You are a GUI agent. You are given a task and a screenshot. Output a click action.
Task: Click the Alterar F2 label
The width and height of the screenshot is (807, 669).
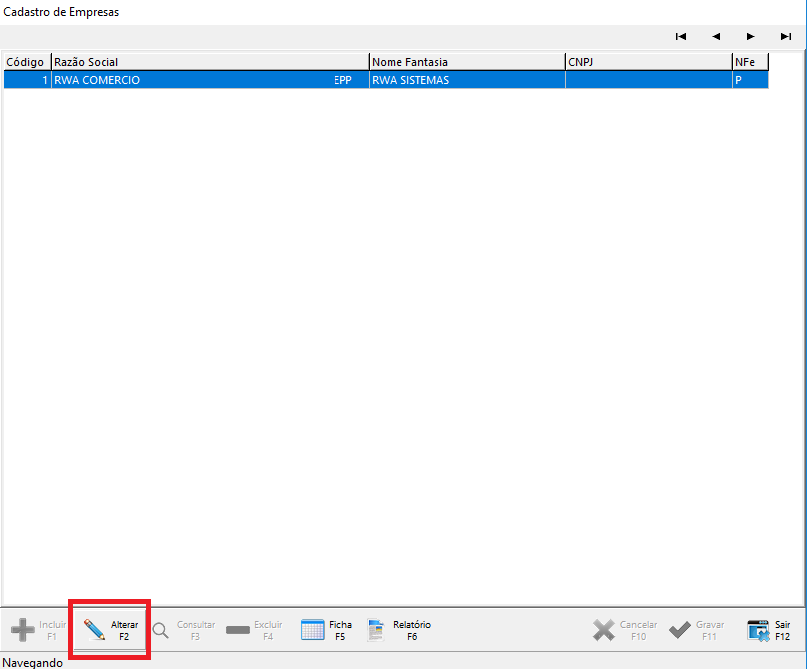(x=125, y=630)
